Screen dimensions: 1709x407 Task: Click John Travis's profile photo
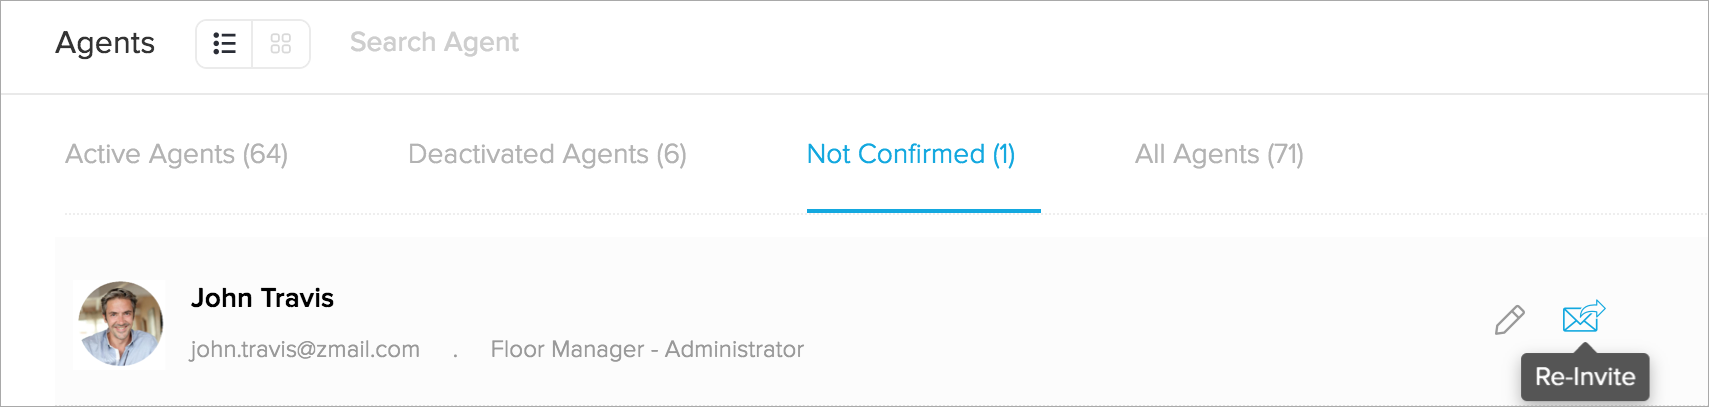coord(121,324)
